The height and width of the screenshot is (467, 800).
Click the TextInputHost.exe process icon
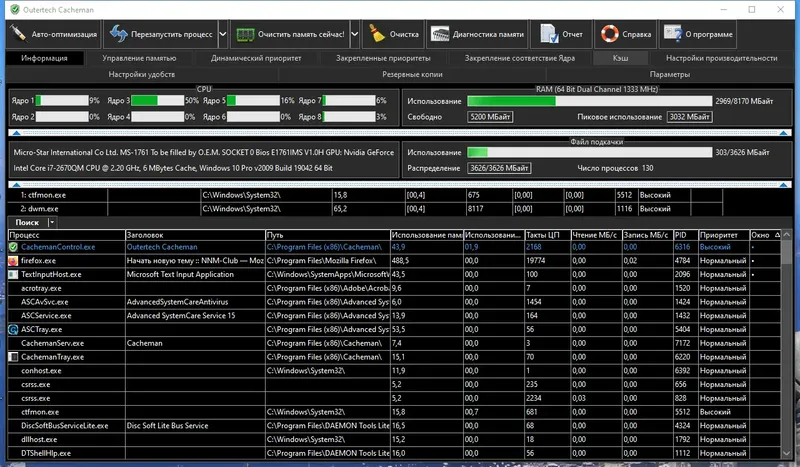pos(13,275)
